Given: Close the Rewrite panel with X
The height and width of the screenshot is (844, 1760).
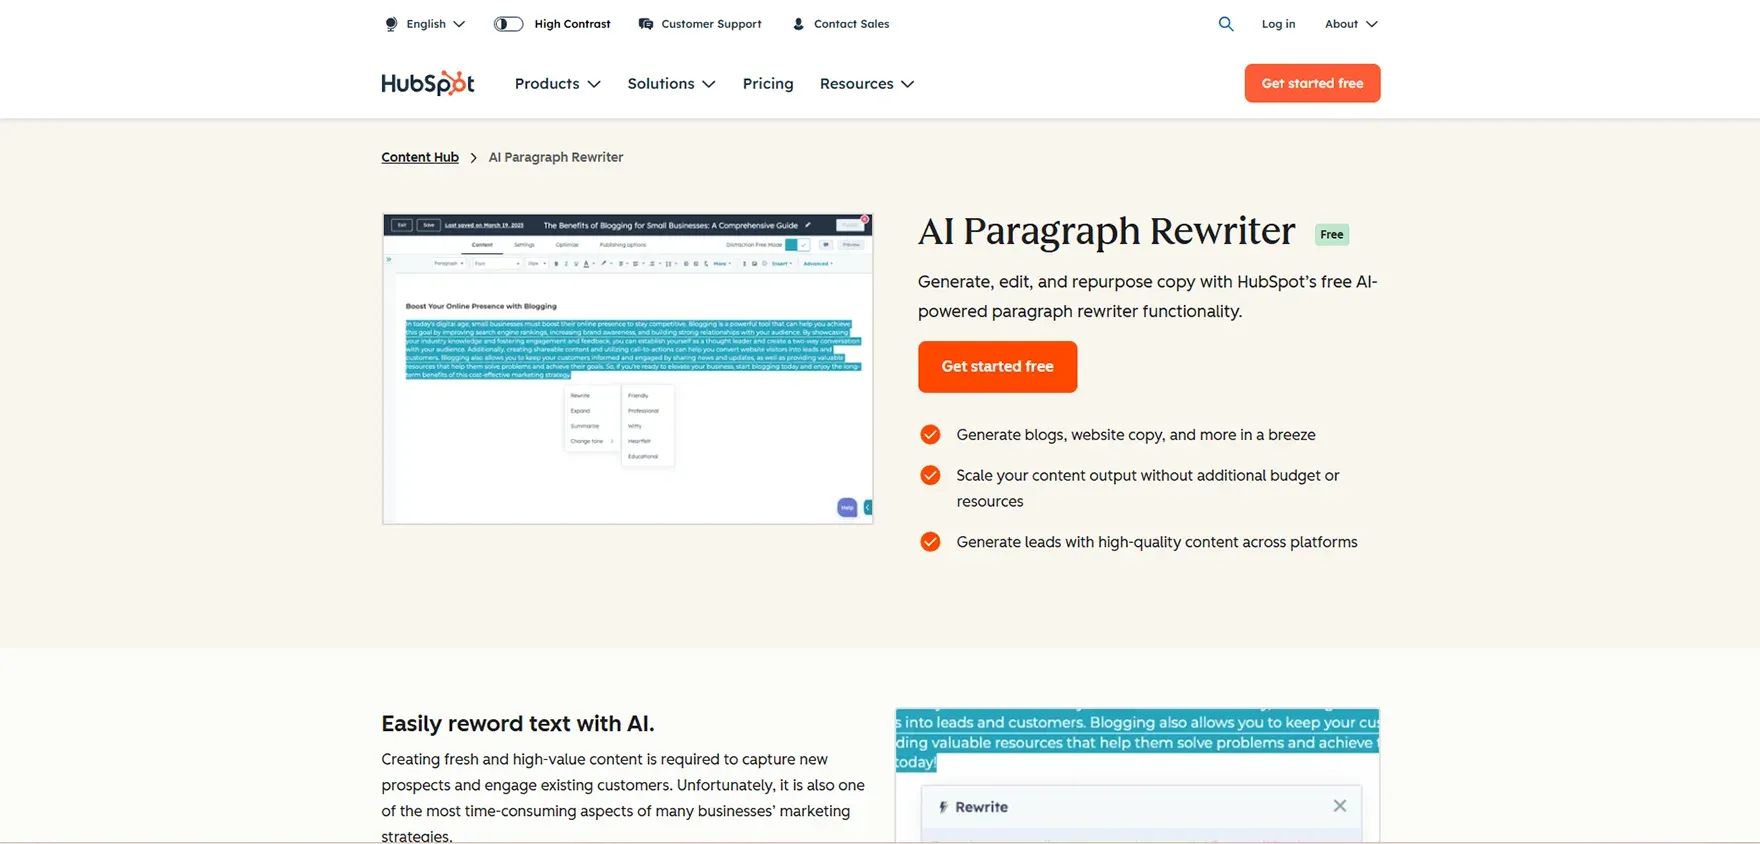Looking at the screenshot, I should pos(1340,806).
